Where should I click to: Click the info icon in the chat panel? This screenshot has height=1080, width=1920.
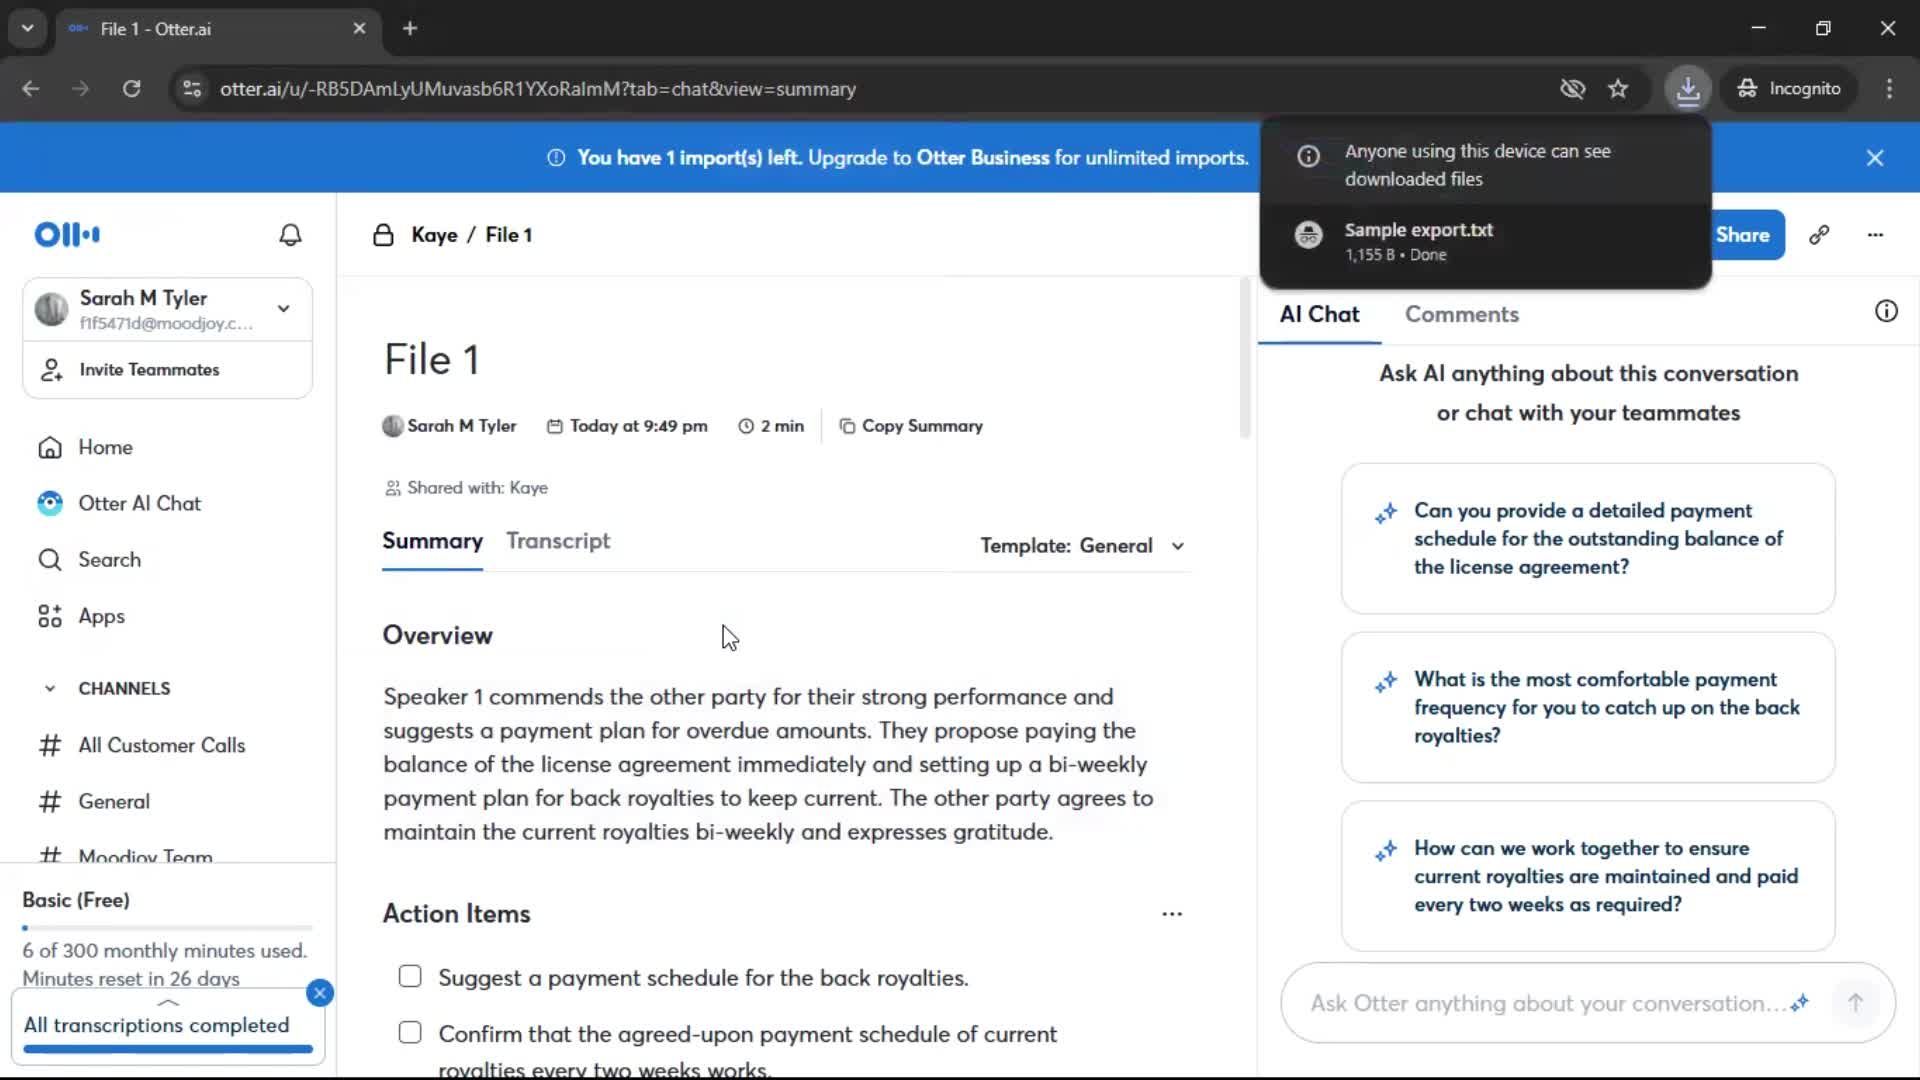point(1886,311)
